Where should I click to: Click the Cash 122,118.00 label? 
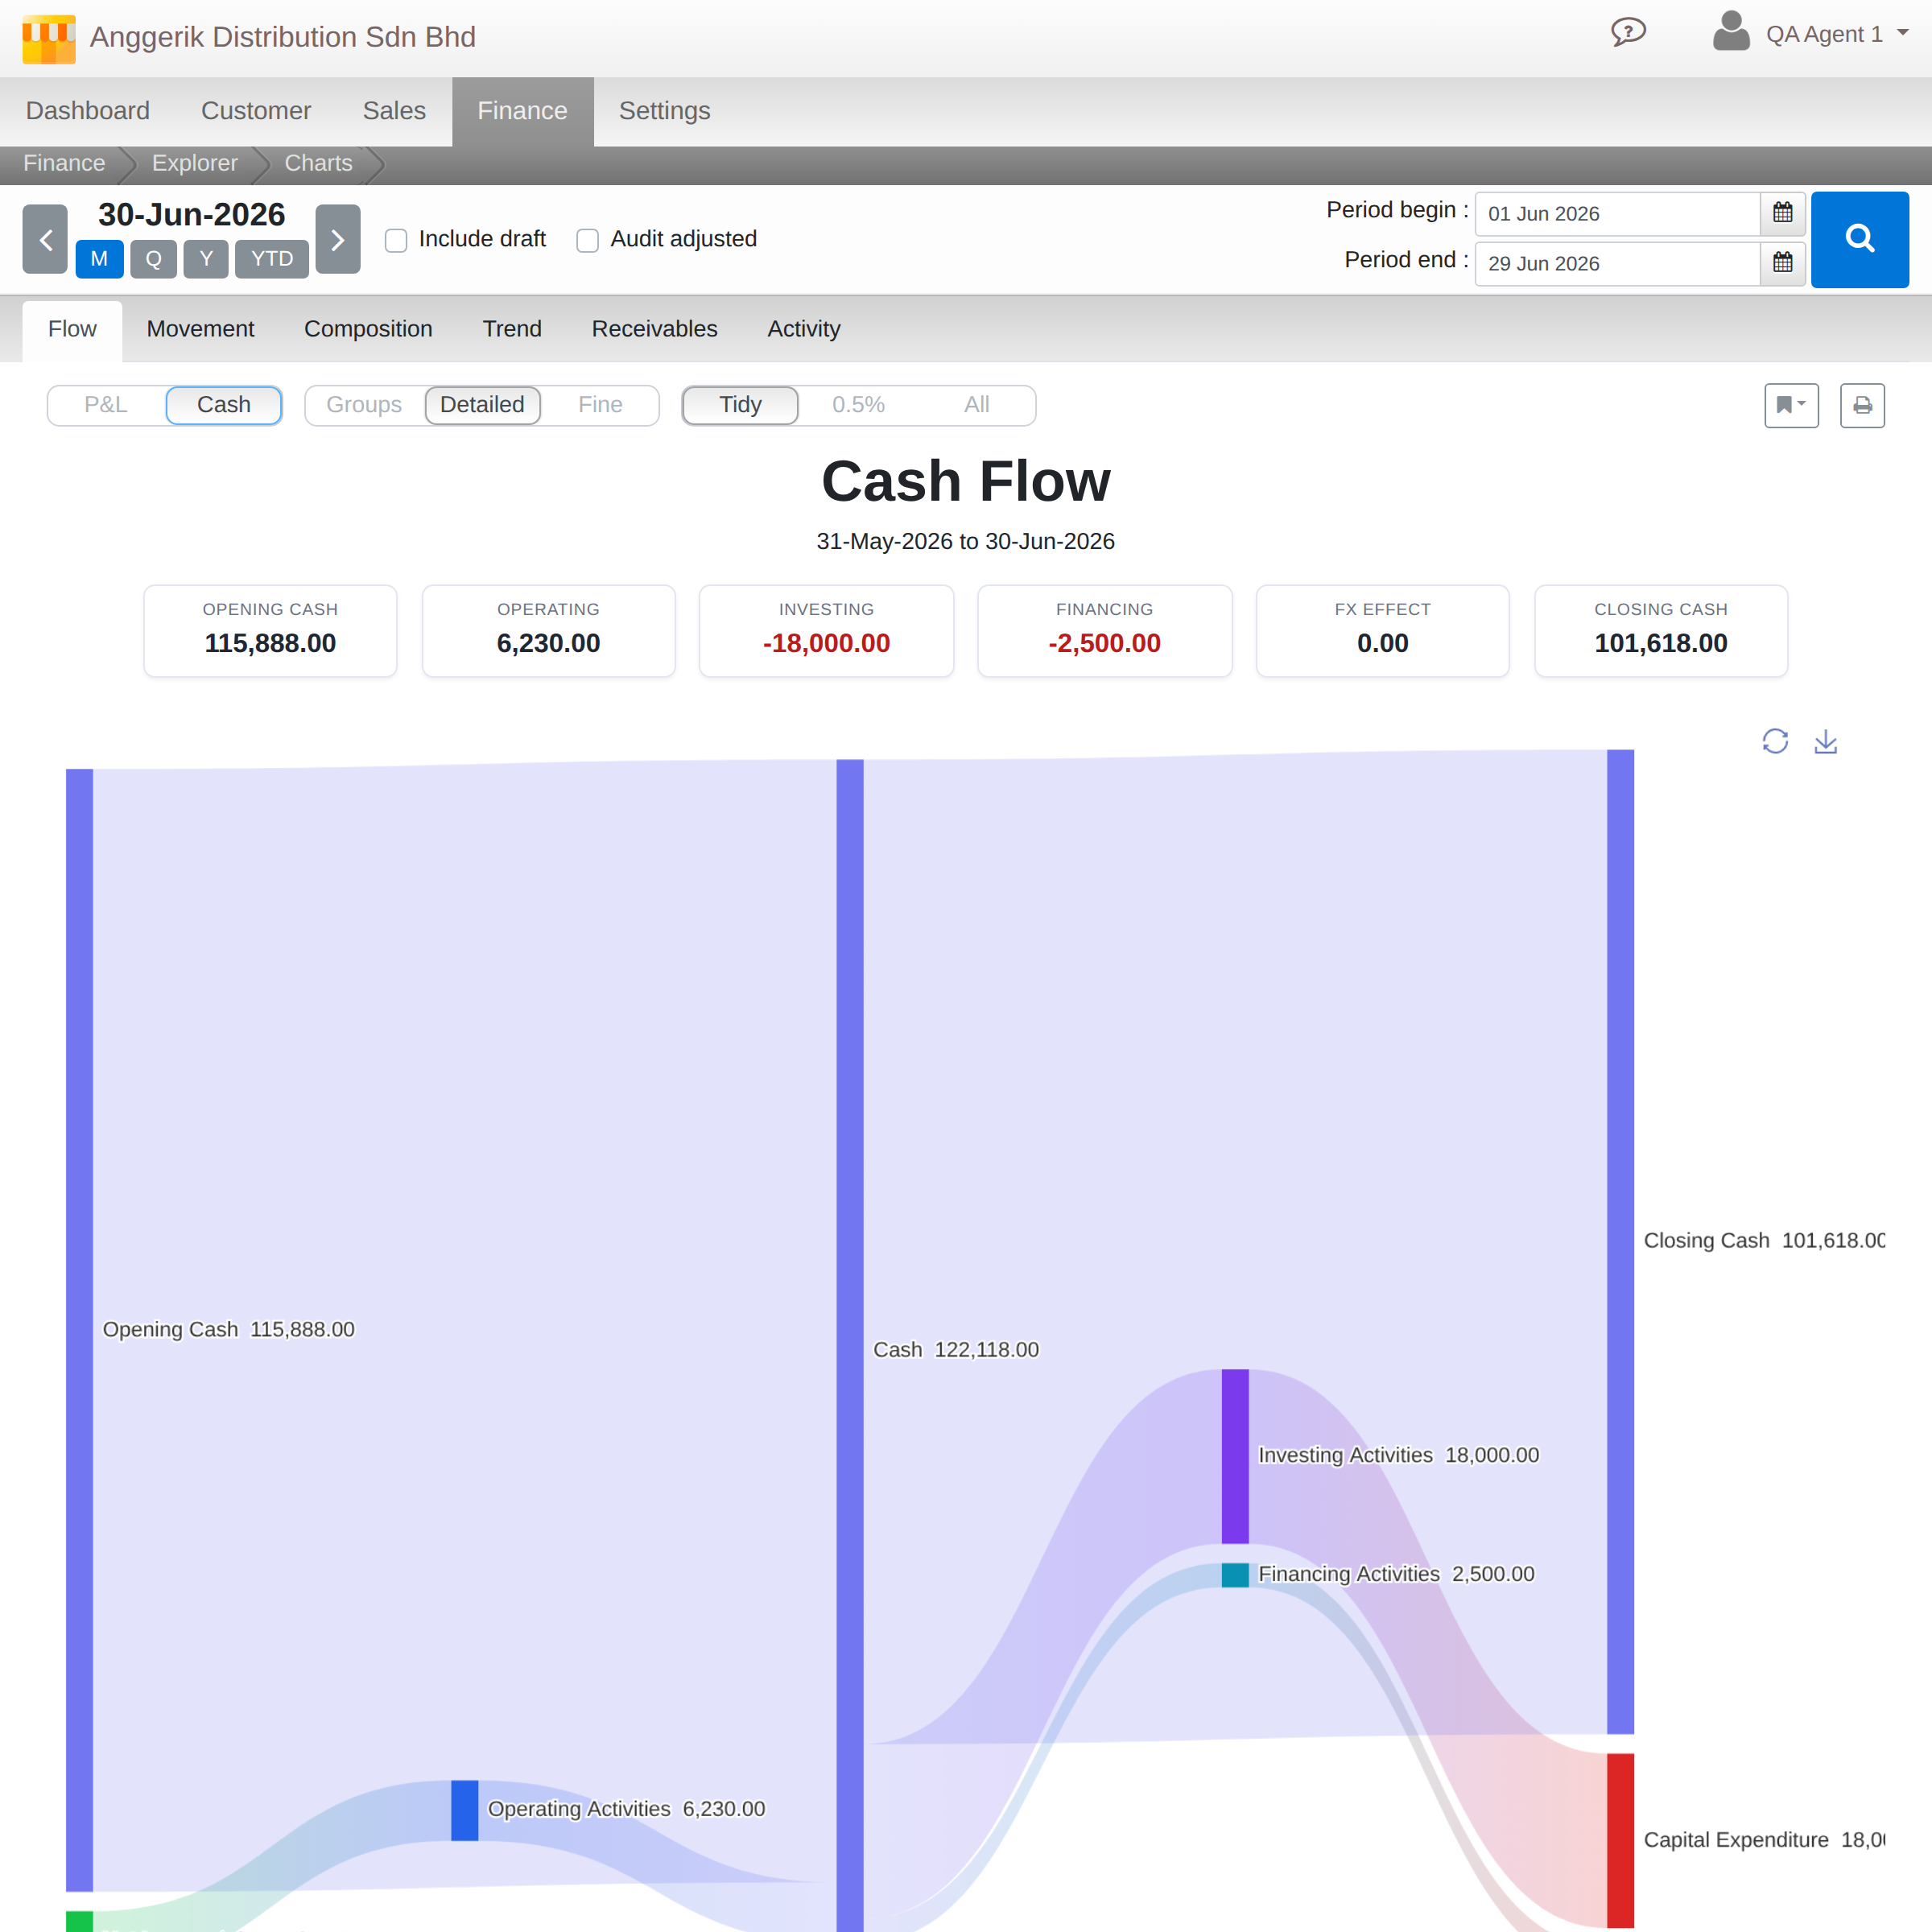tap(956, 1349)
